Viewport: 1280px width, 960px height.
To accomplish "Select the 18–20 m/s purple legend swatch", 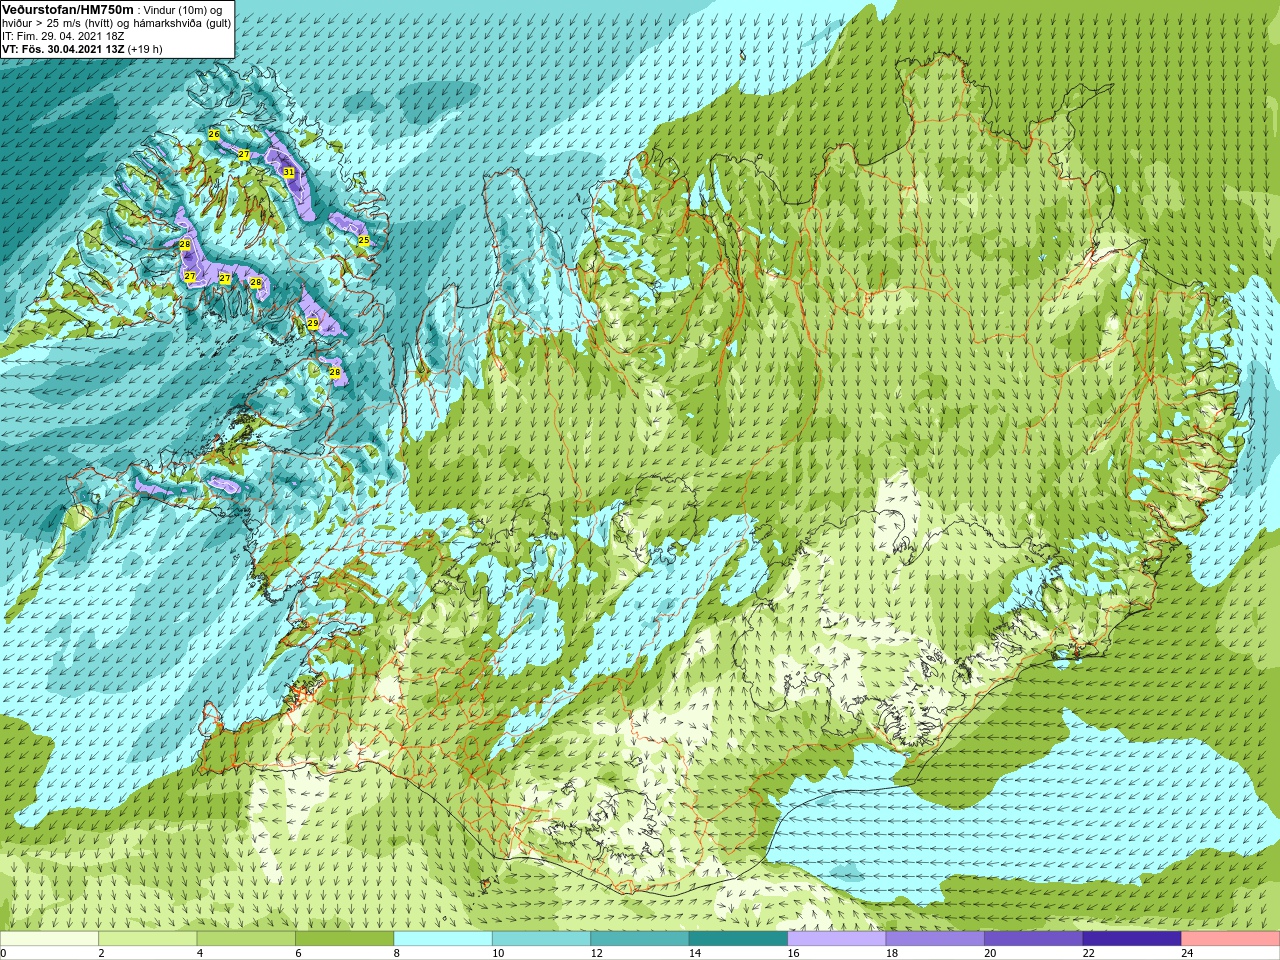I will (x=935, y=939).
